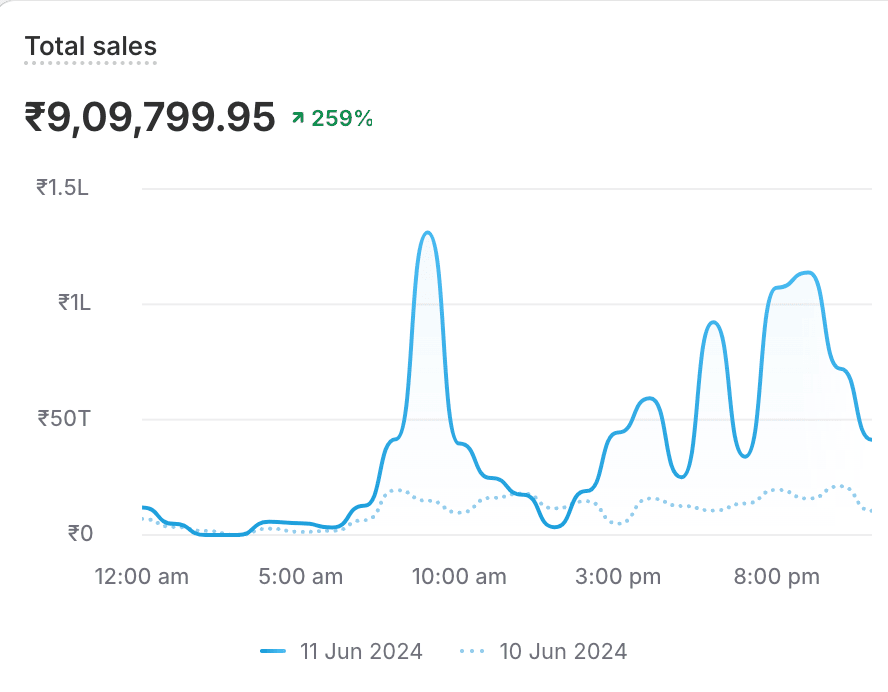Select the 3:00 pm x-axis label
Screen dimensions: 888x692
619,576
